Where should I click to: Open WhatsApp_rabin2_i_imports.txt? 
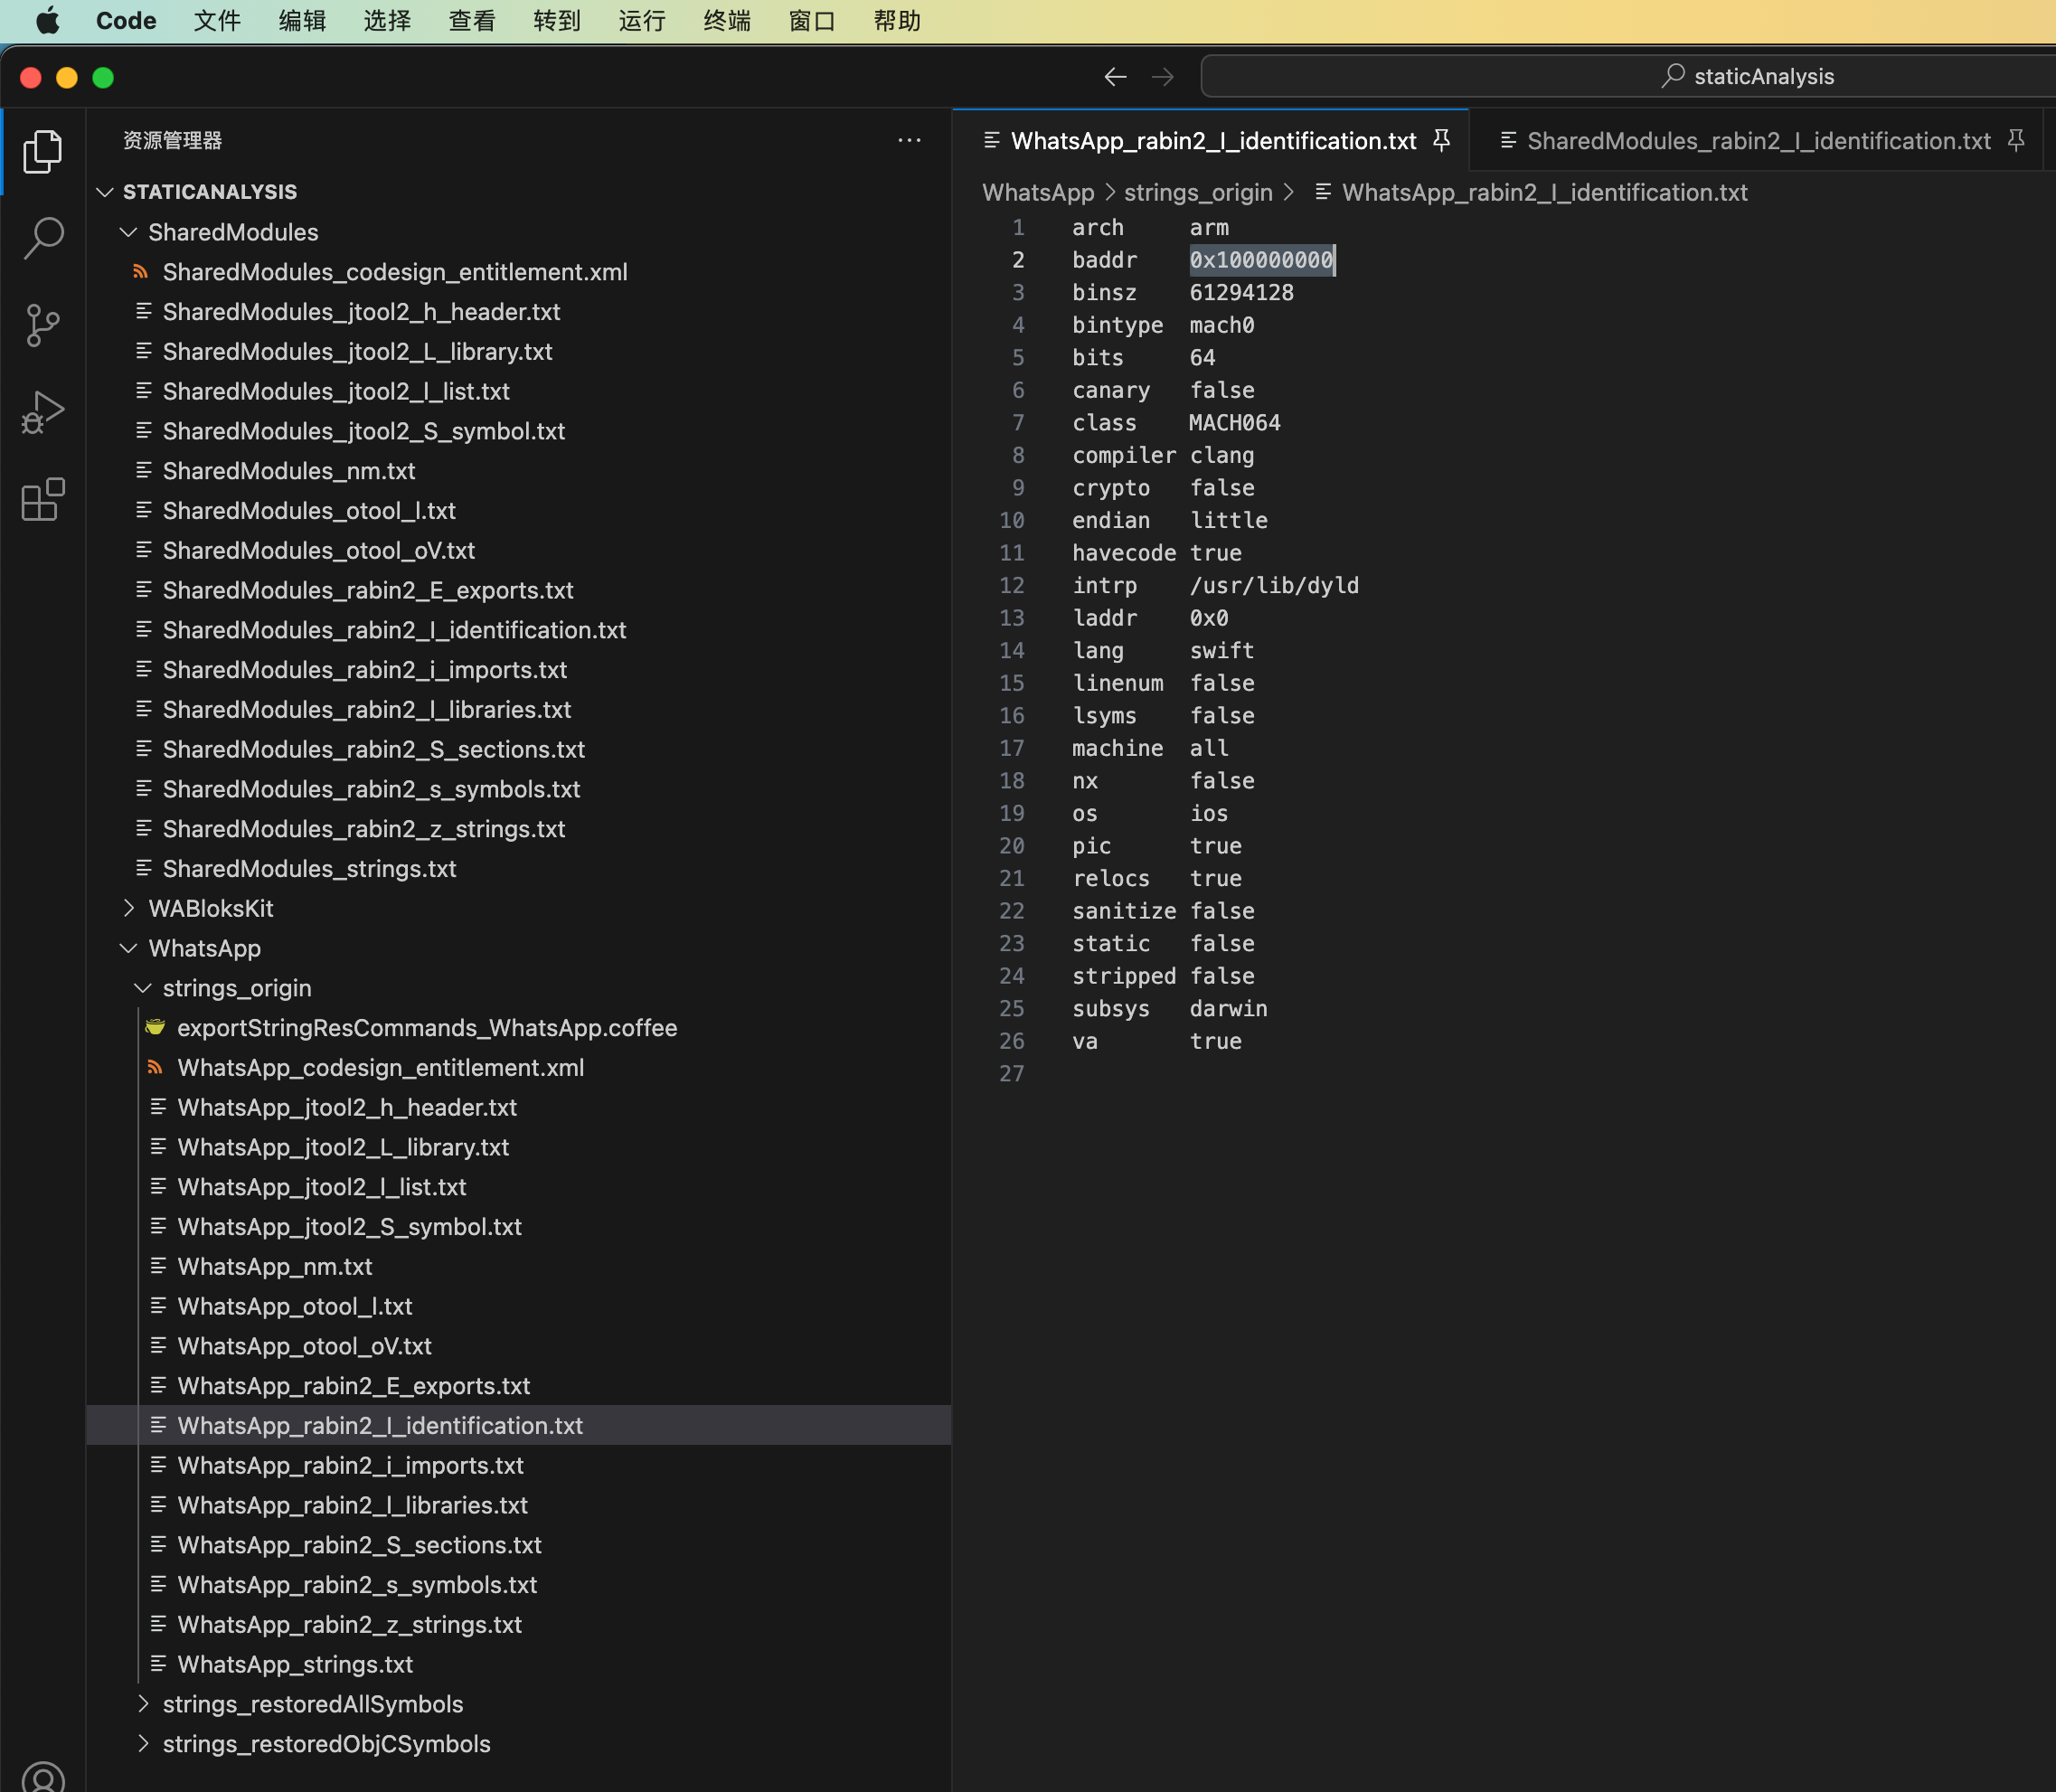(350, 1465)
